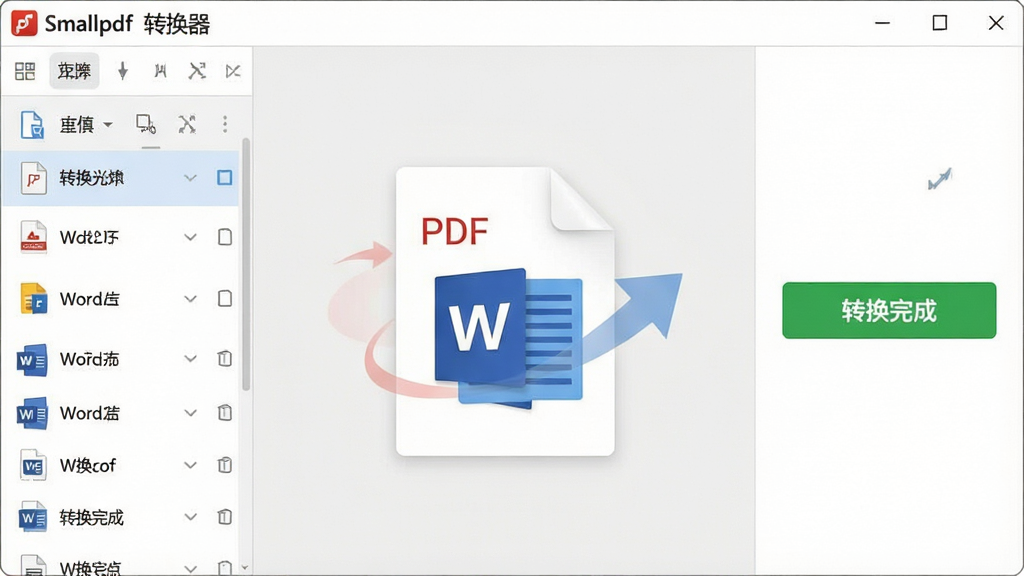1024x576 pixels.
Task: Click the small blue arrow icon in right panel
Action: pos(940,179)
